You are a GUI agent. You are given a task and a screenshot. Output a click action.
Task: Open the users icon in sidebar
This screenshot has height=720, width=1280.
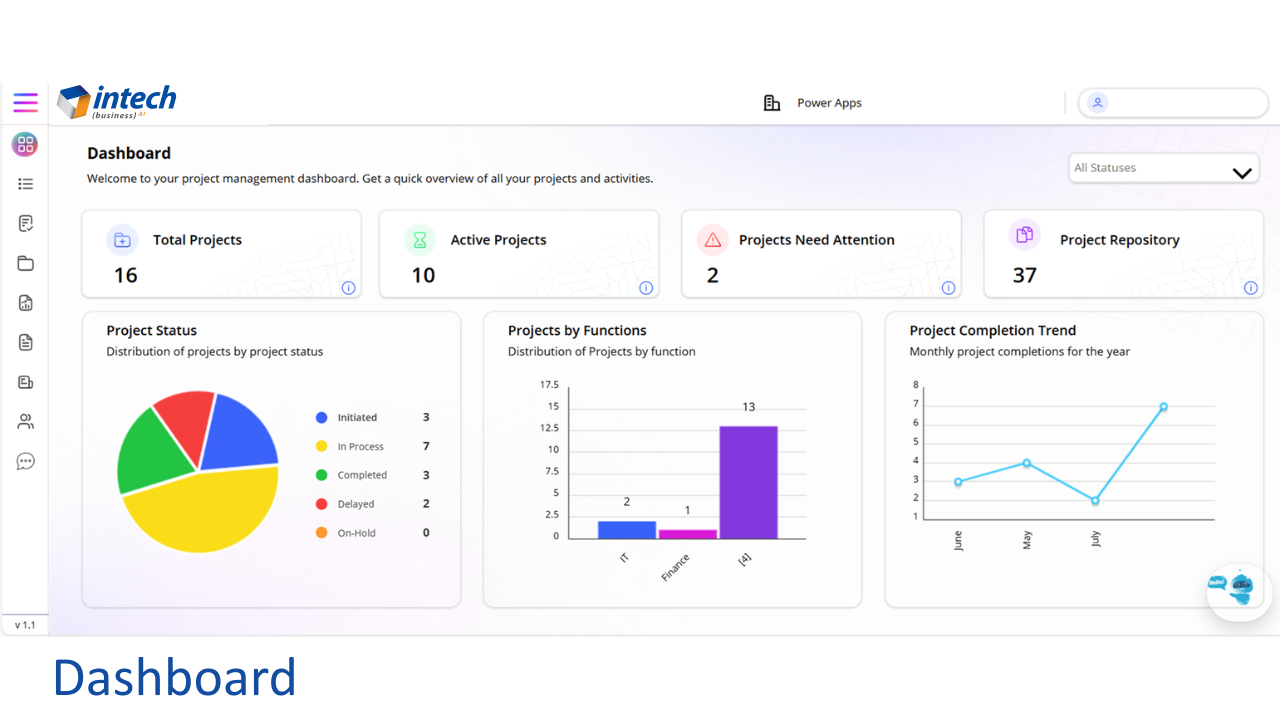point(26,422)
